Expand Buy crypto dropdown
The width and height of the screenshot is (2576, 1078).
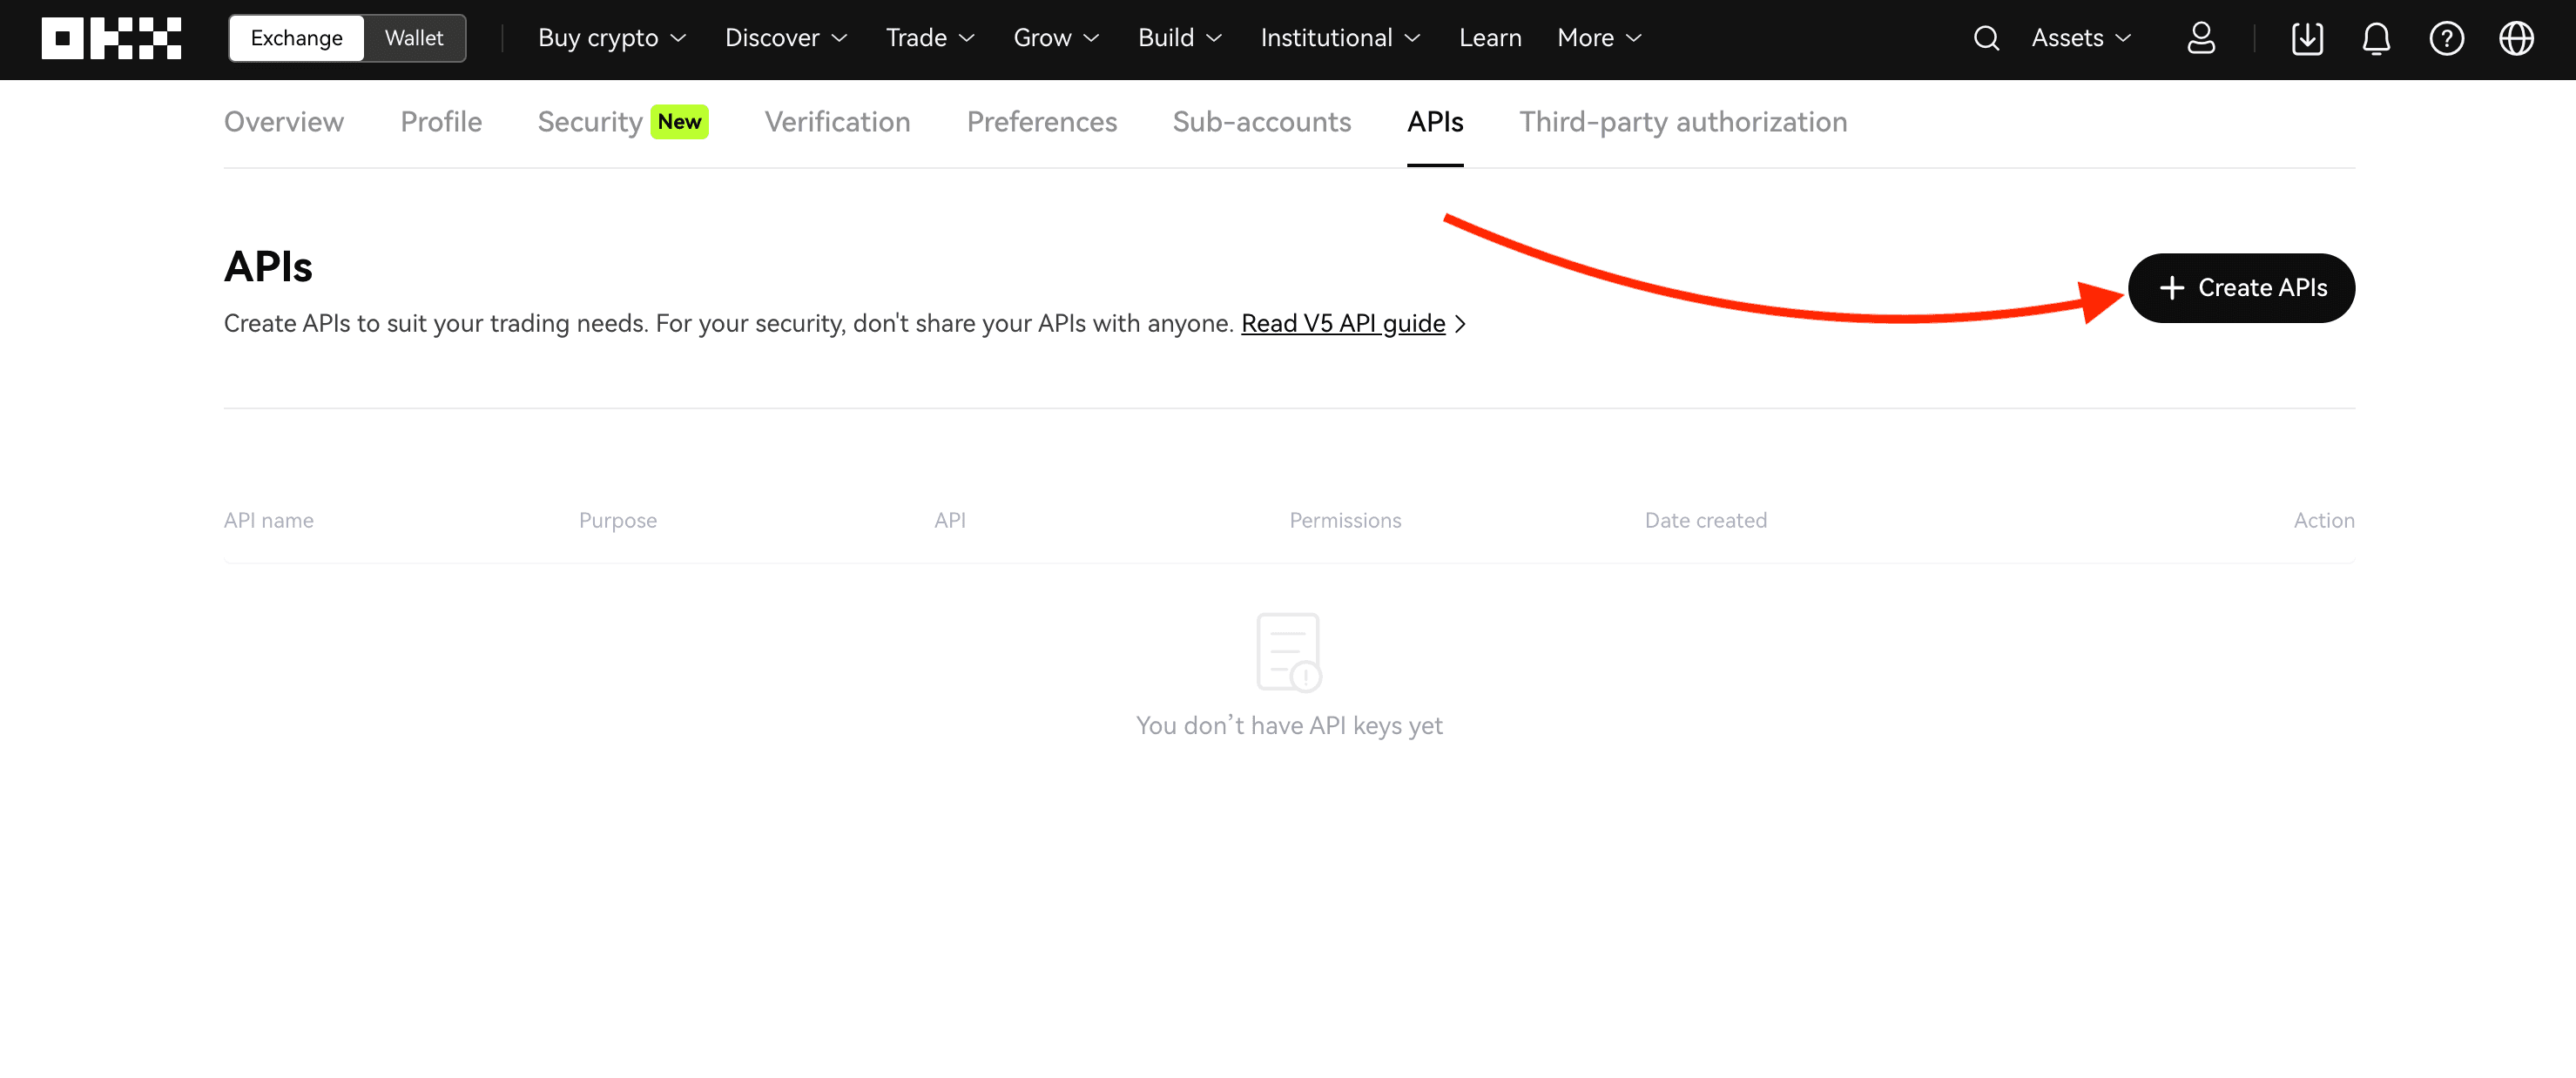point(613,37)
